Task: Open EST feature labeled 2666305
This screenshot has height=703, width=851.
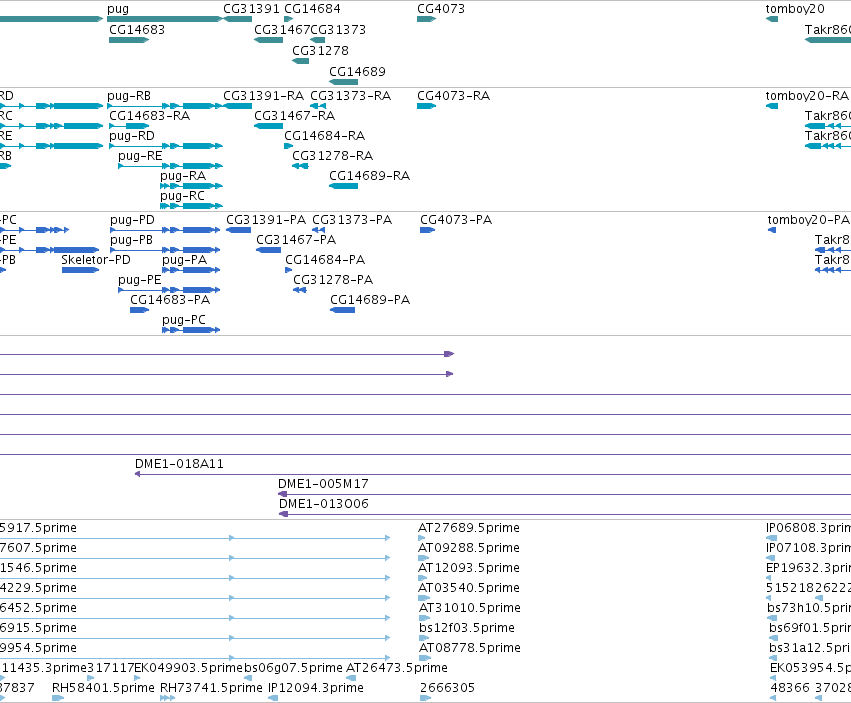Action: click(447, 688)
